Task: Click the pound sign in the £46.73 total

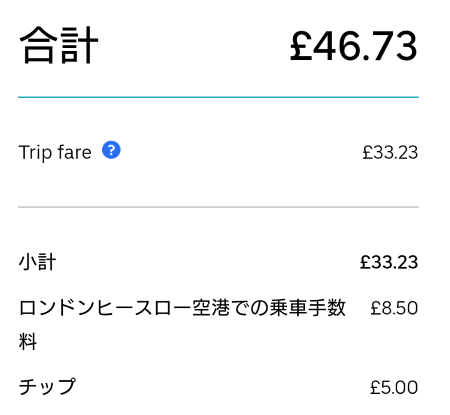Action: 301,46
